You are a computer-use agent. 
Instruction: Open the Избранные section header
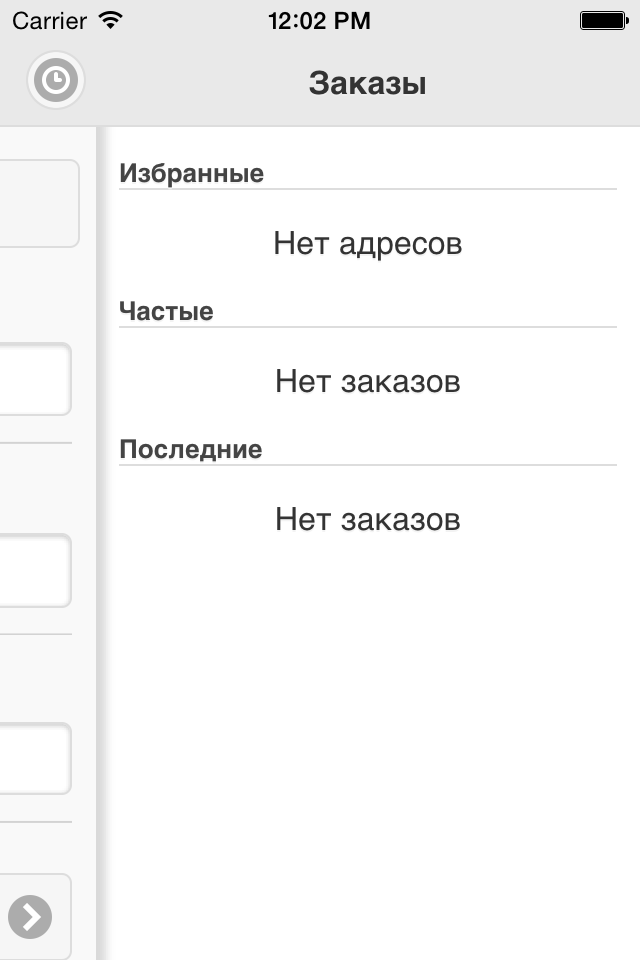192,173
